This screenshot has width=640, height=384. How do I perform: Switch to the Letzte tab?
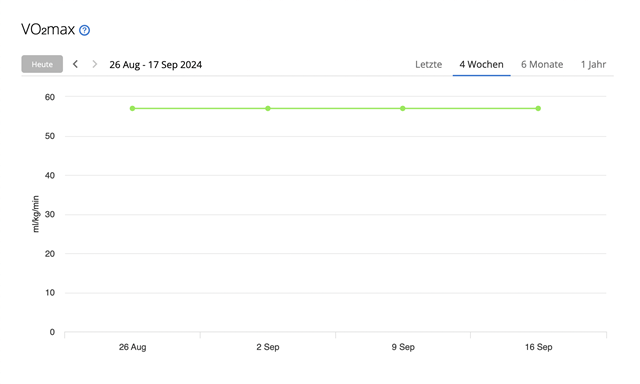[429, 64]
